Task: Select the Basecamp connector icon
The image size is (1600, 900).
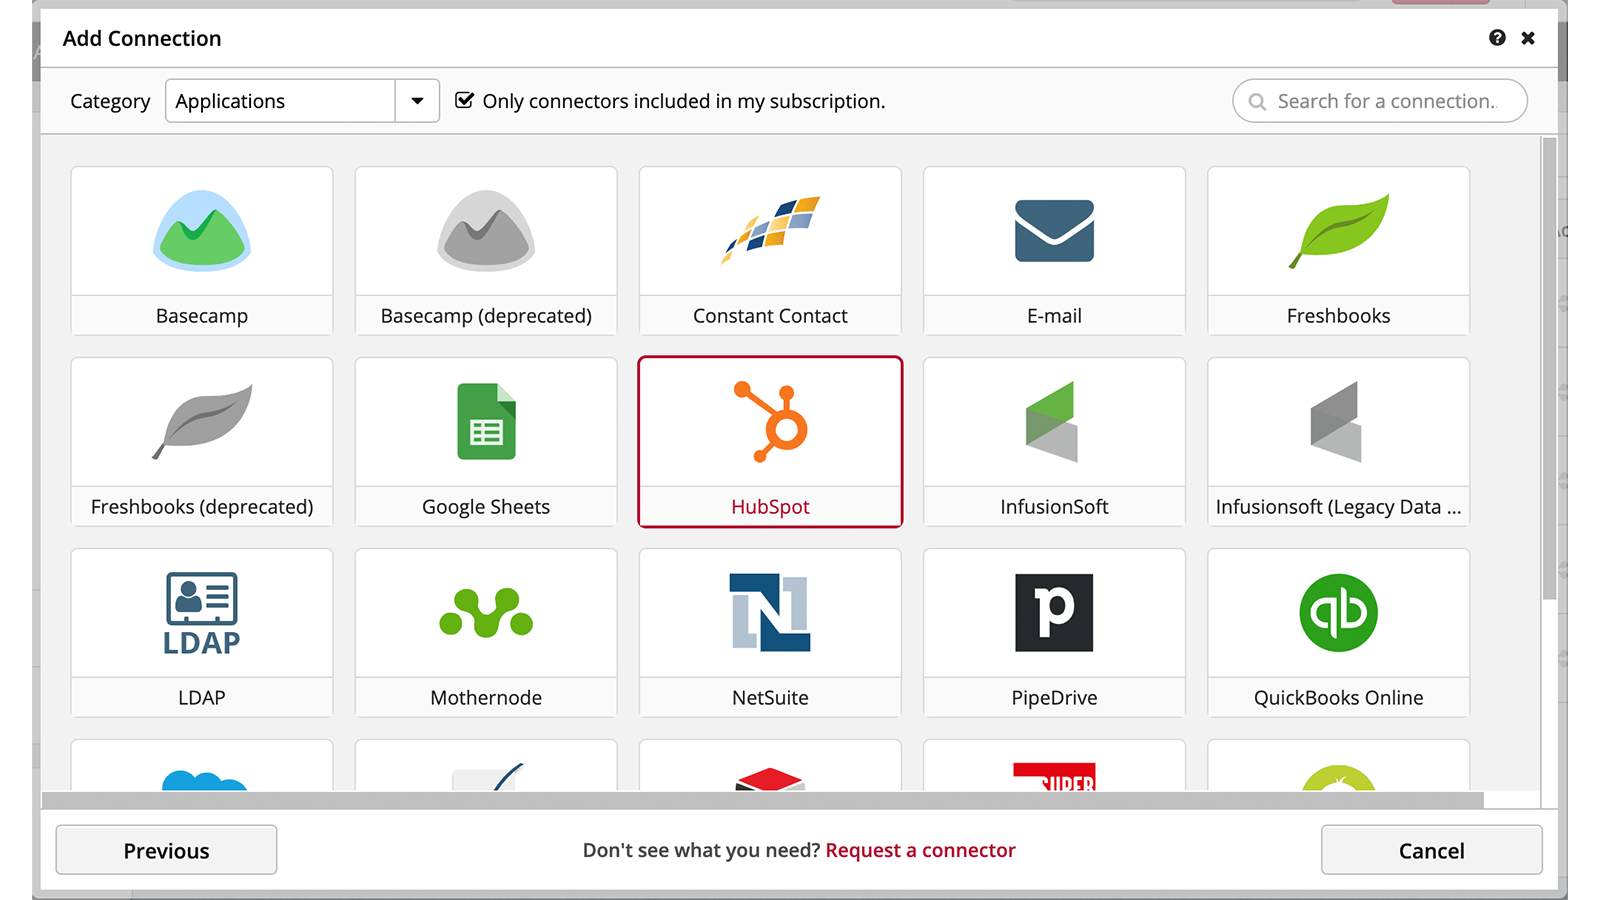Action: 201,232
